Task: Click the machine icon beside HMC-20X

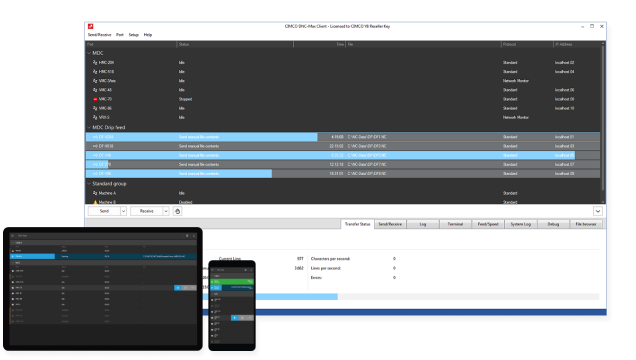Action: (x=95, y=62)
